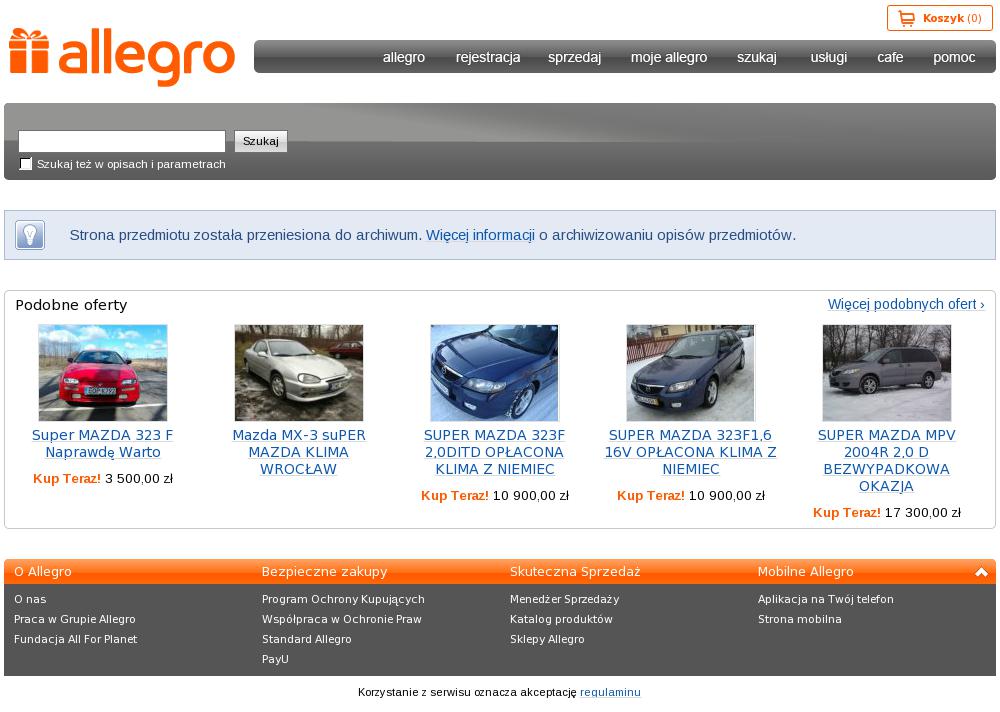Screen dimensions: 1000x712
Task: View the silver Mazda MX-3 photo
Action: tap(298, 373)
